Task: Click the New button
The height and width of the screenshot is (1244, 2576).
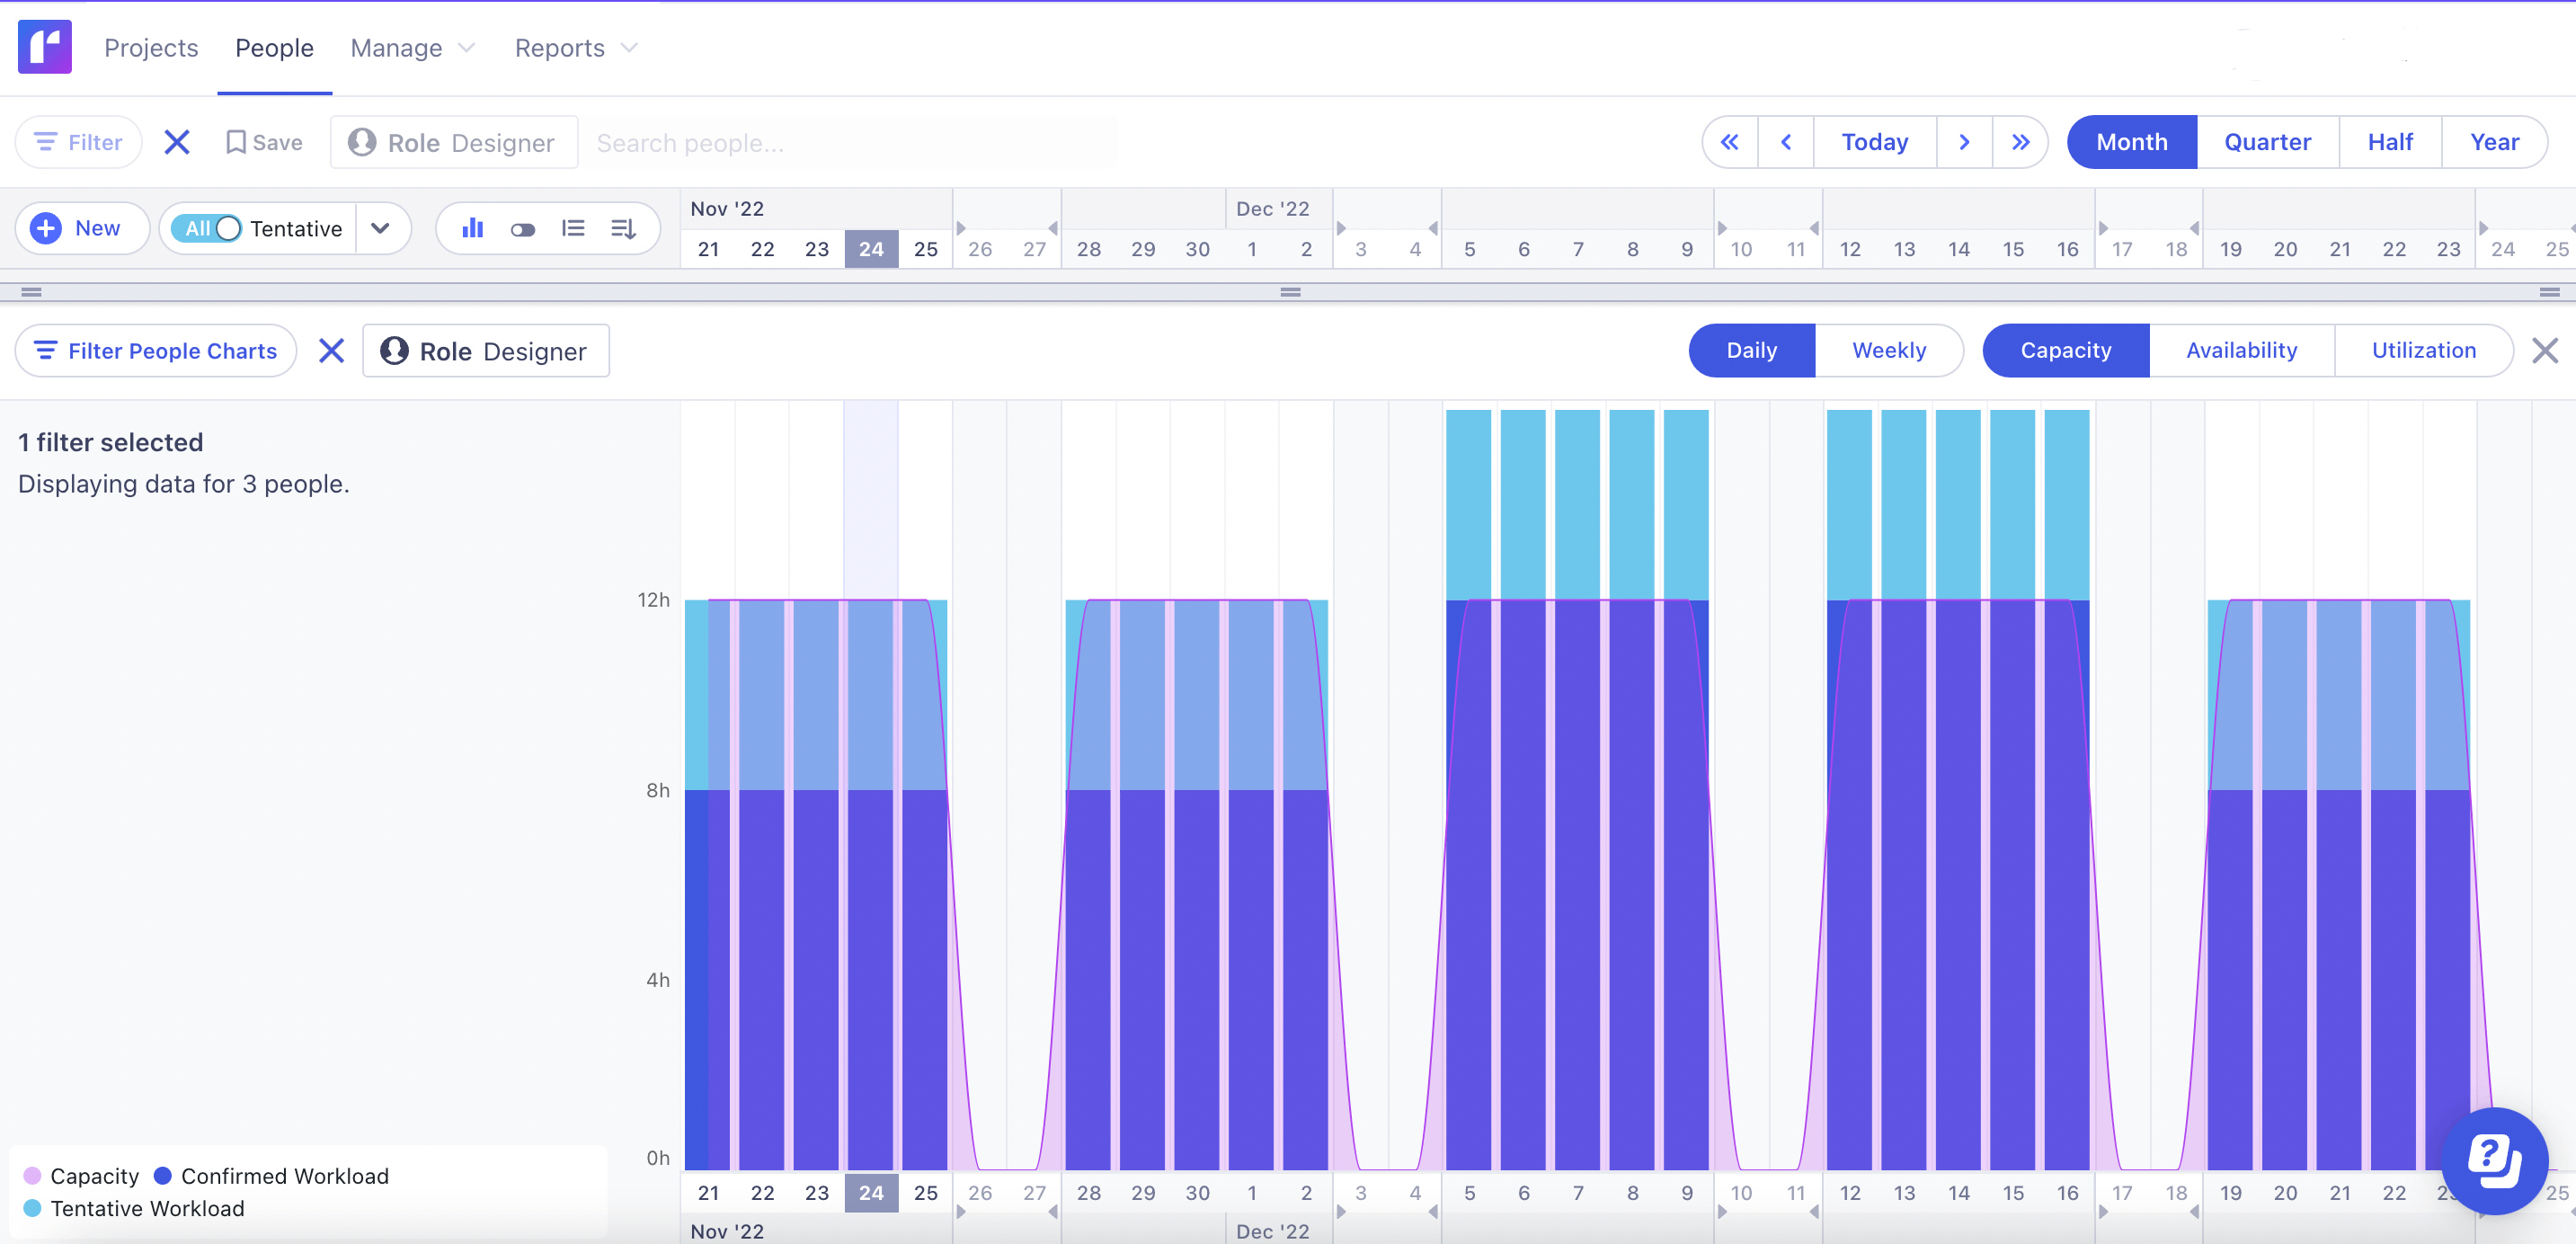Action: (x=82, y=228)
